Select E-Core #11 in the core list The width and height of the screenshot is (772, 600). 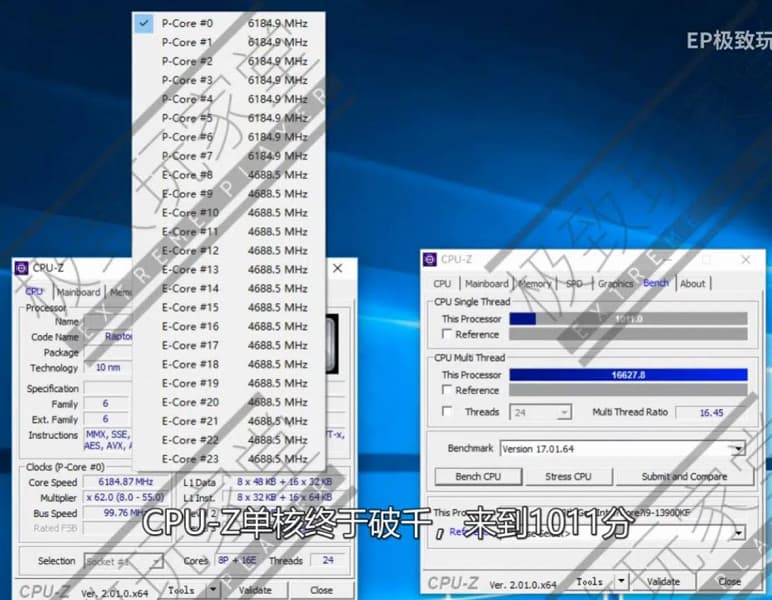click(228, 231)
